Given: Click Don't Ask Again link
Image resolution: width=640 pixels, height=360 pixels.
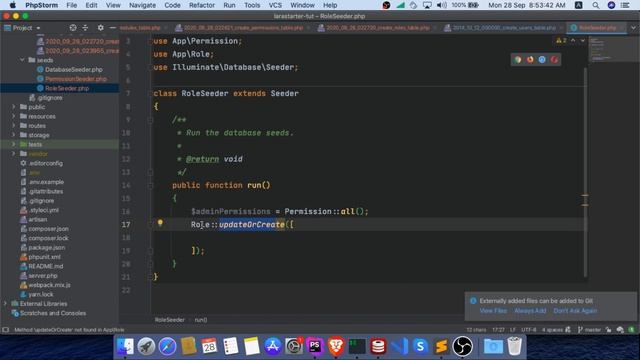Looking at the screenshot, I should (575, 311).
